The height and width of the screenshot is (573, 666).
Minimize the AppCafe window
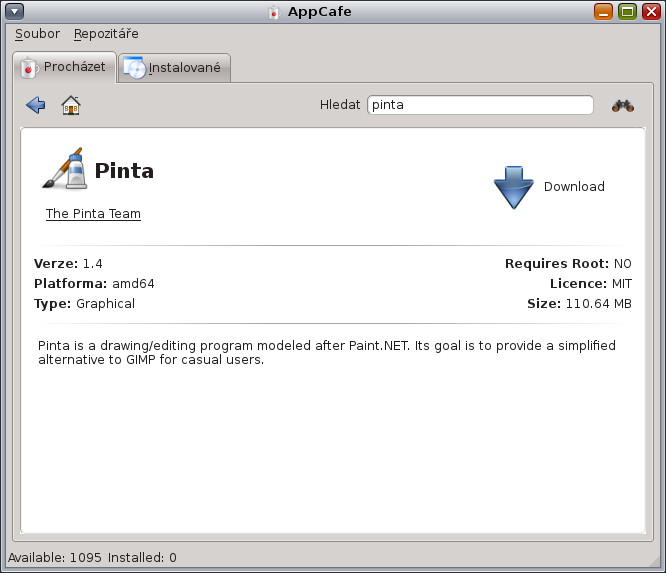(x=603, y=11)
